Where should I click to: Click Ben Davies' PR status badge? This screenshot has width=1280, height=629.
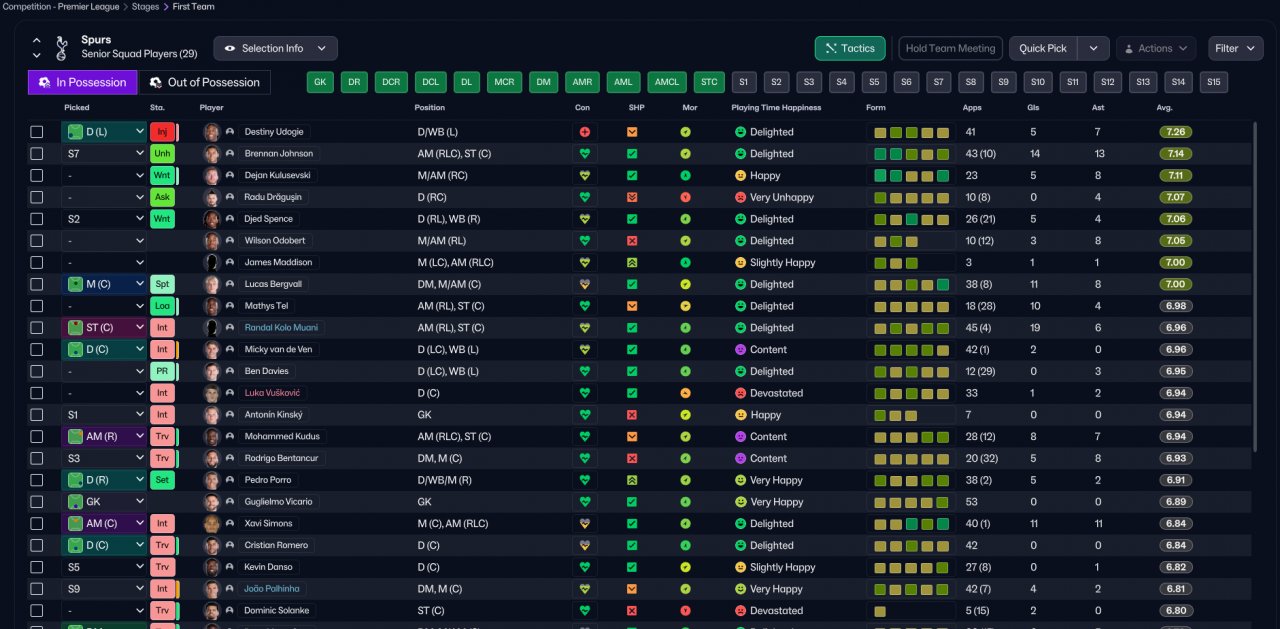(162, 371)
